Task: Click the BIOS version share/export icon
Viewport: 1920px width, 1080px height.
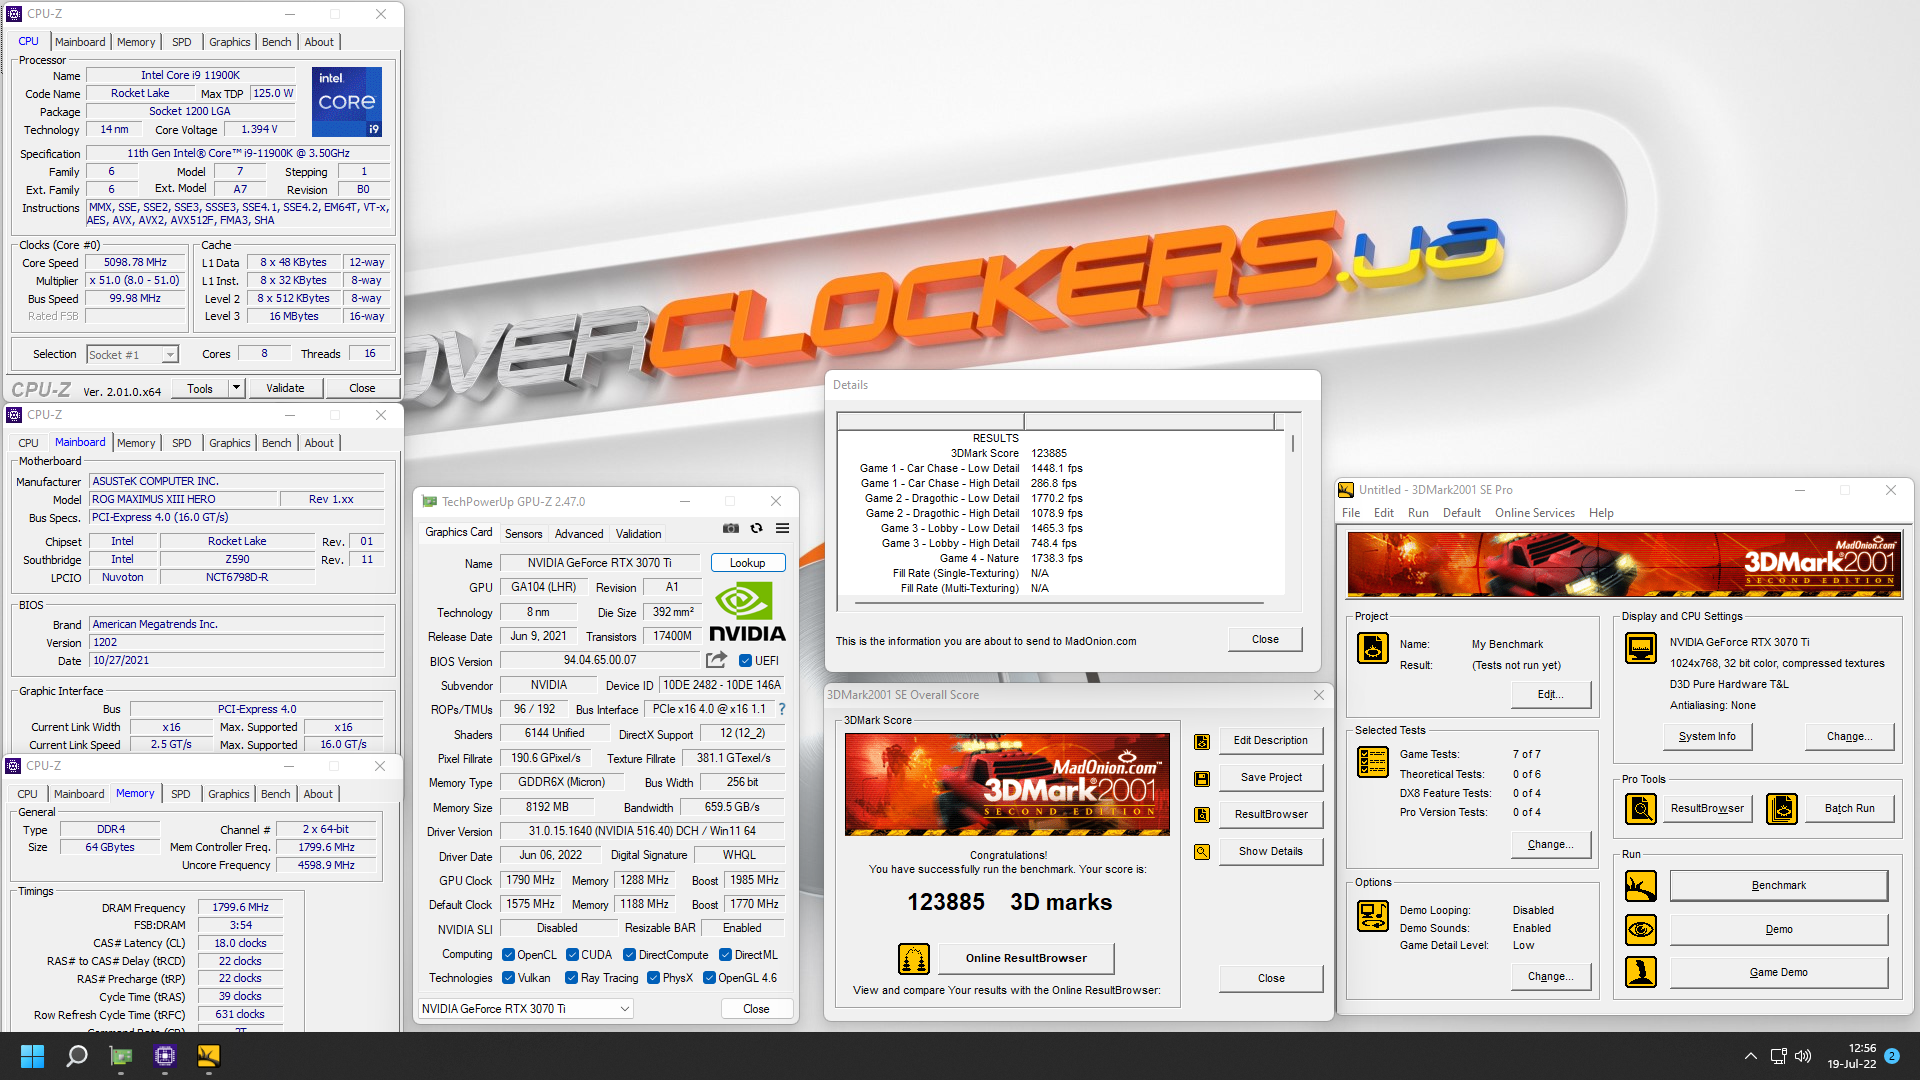Action: [x=716, y=660]
